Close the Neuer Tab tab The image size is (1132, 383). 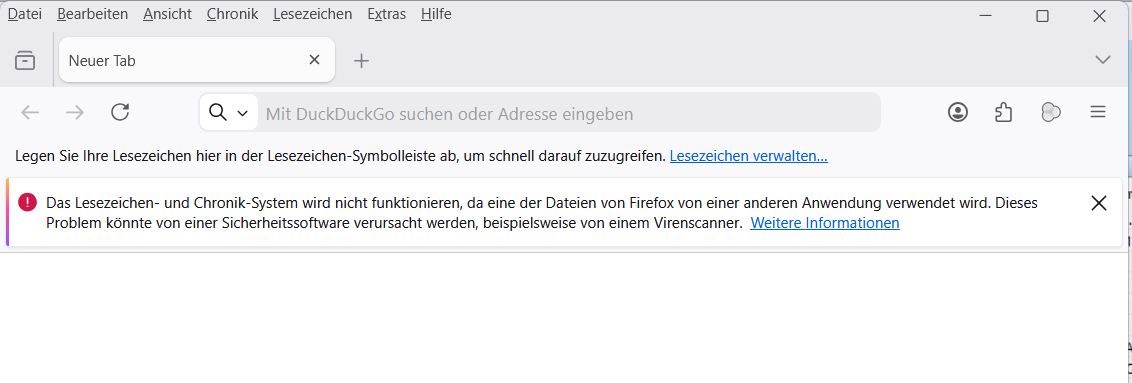[314, 60]
